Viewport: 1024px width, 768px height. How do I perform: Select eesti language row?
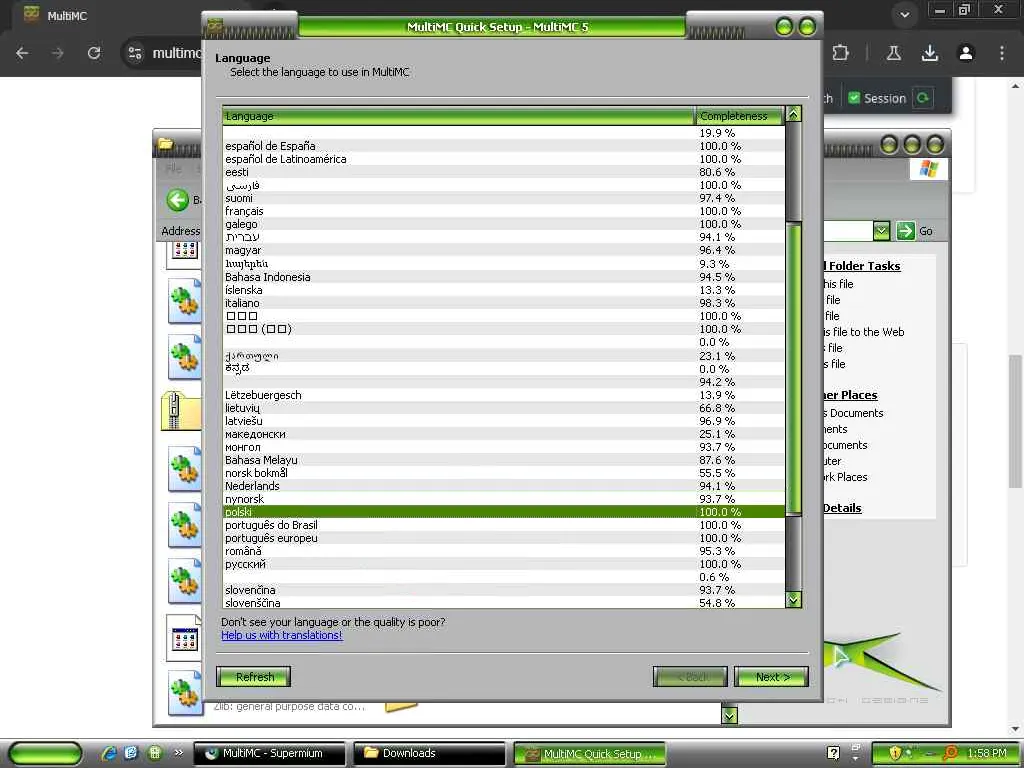[x=504, y=172]
